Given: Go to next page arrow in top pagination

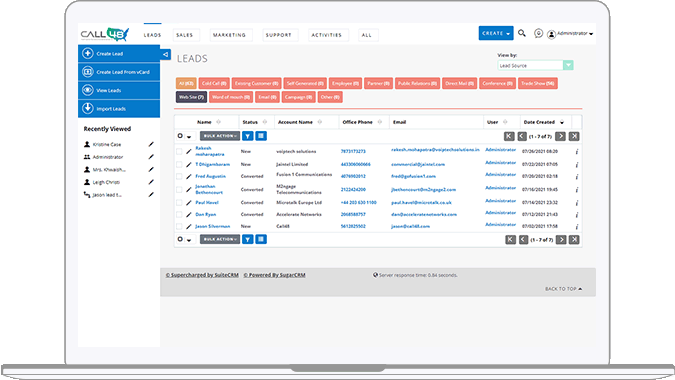Looking at the screenshot, I should [x=560, y=136].
